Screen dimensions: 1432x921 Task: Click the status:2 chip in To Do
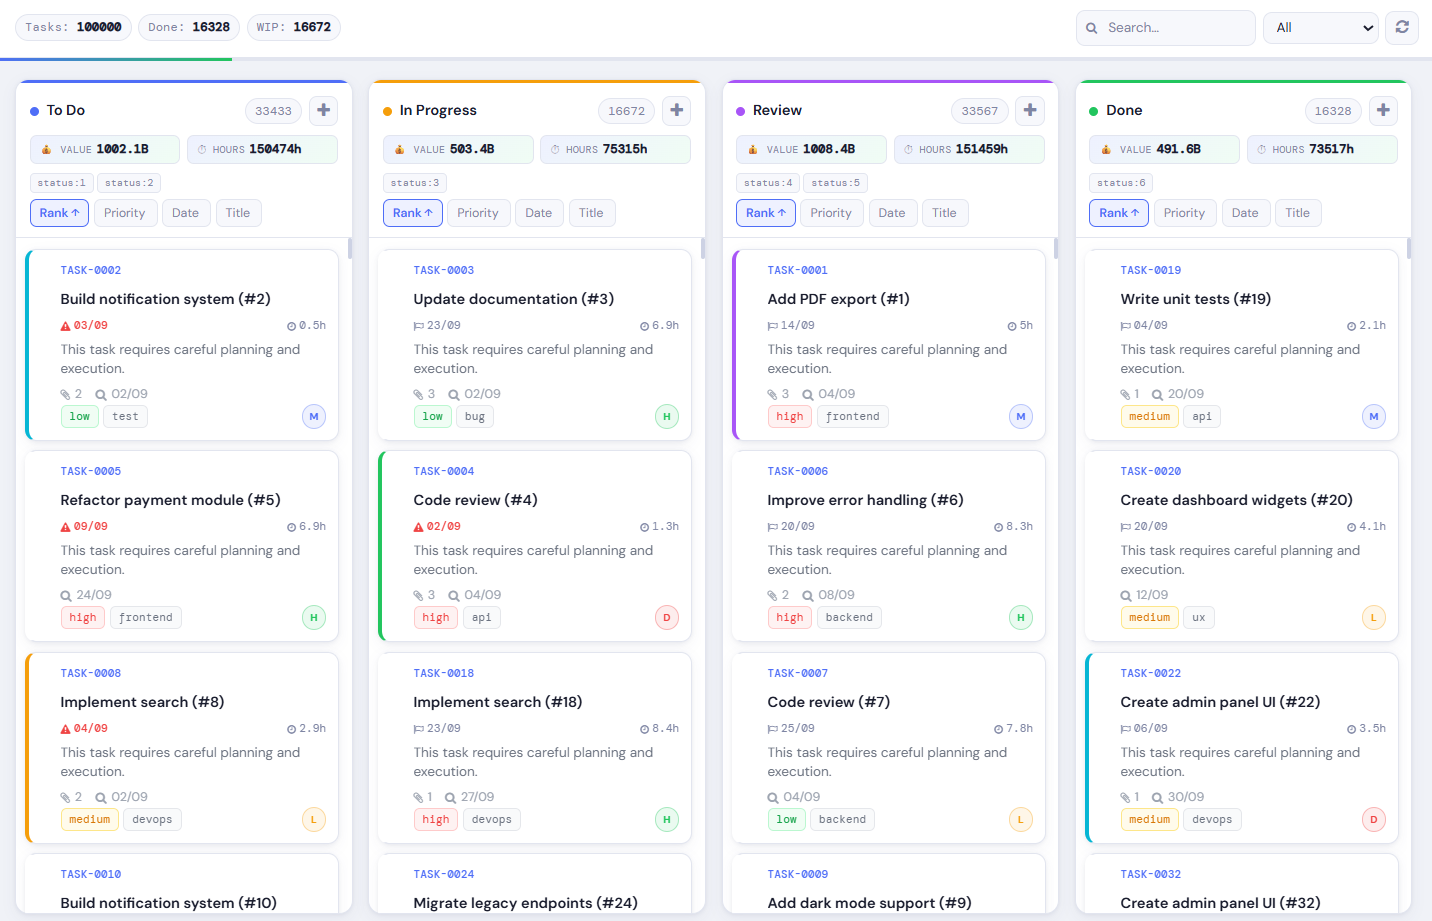pos(130,183)
